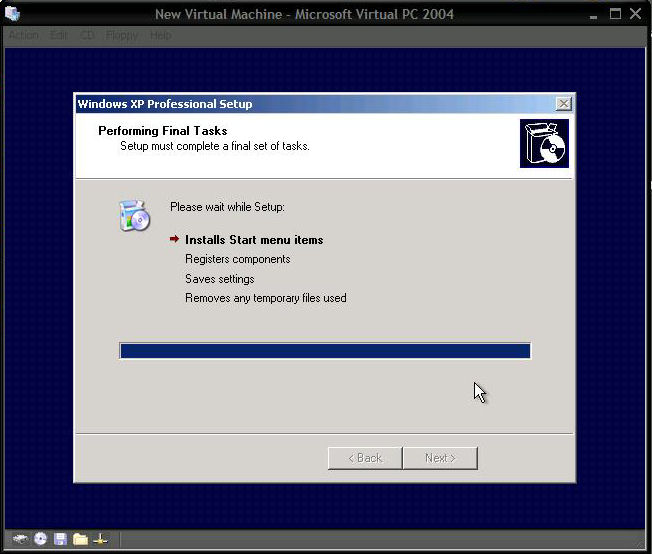The width and height of the screenshot is (652, 554).
Task: Click 'Saves settings' text
Action: [220, 279]
